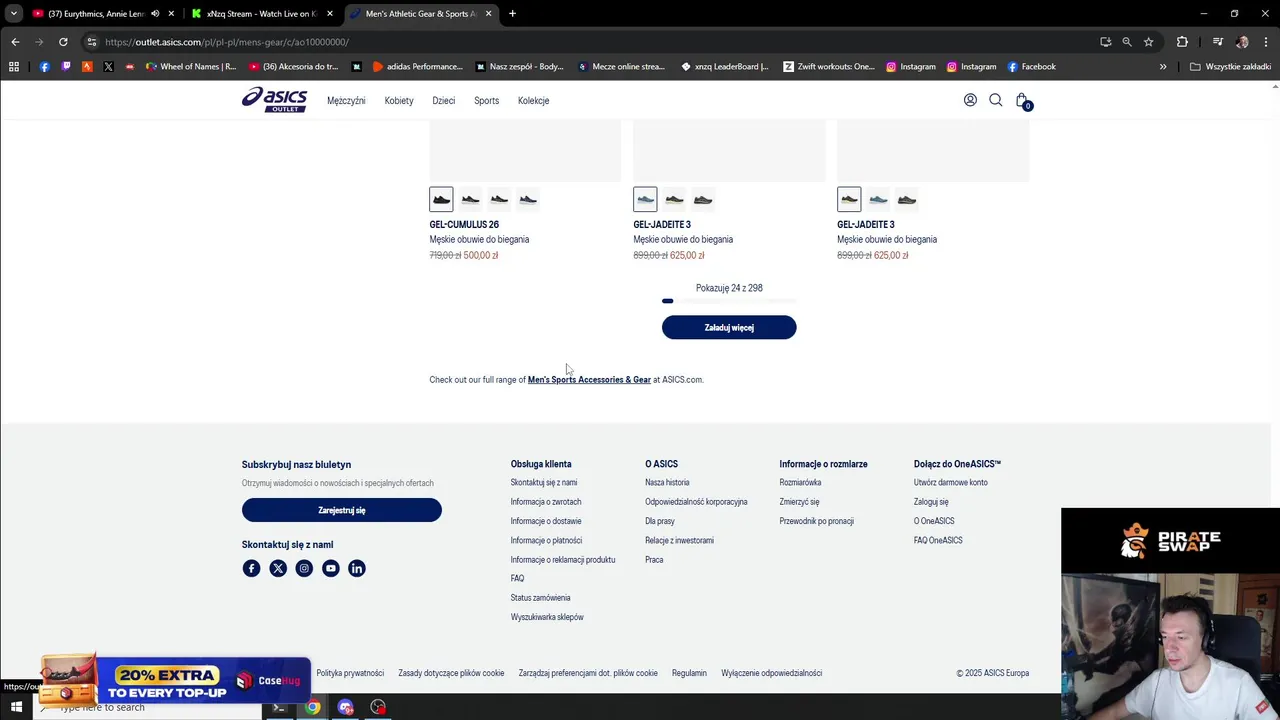Open Skontaktuj się z nami footer link
The width and height of the screenshot is (1280, 720).
(x=544, y=483)
